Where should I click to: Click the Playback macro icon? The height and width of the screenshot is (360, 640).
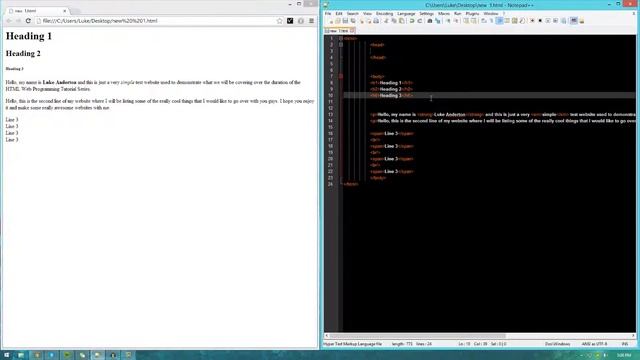(x=548, y=20)
